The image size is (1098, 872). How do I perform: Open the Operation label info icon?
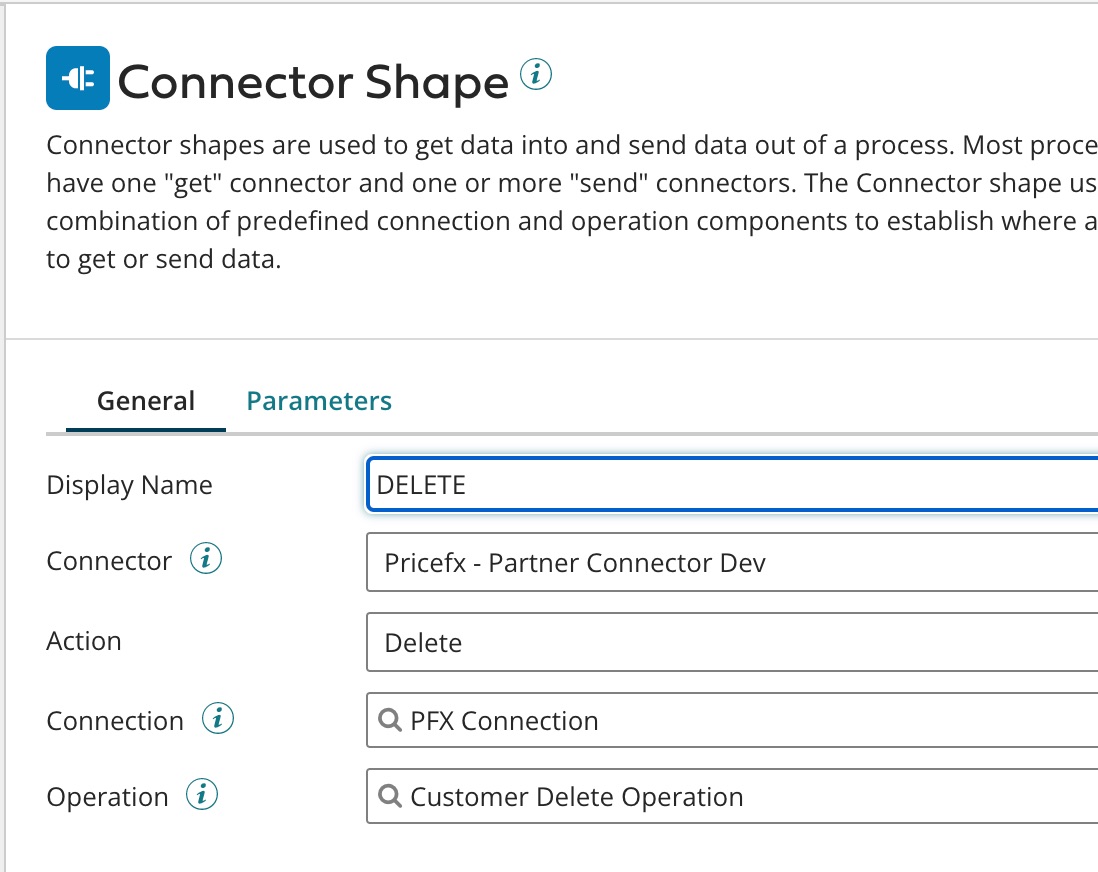click(202, 796)
